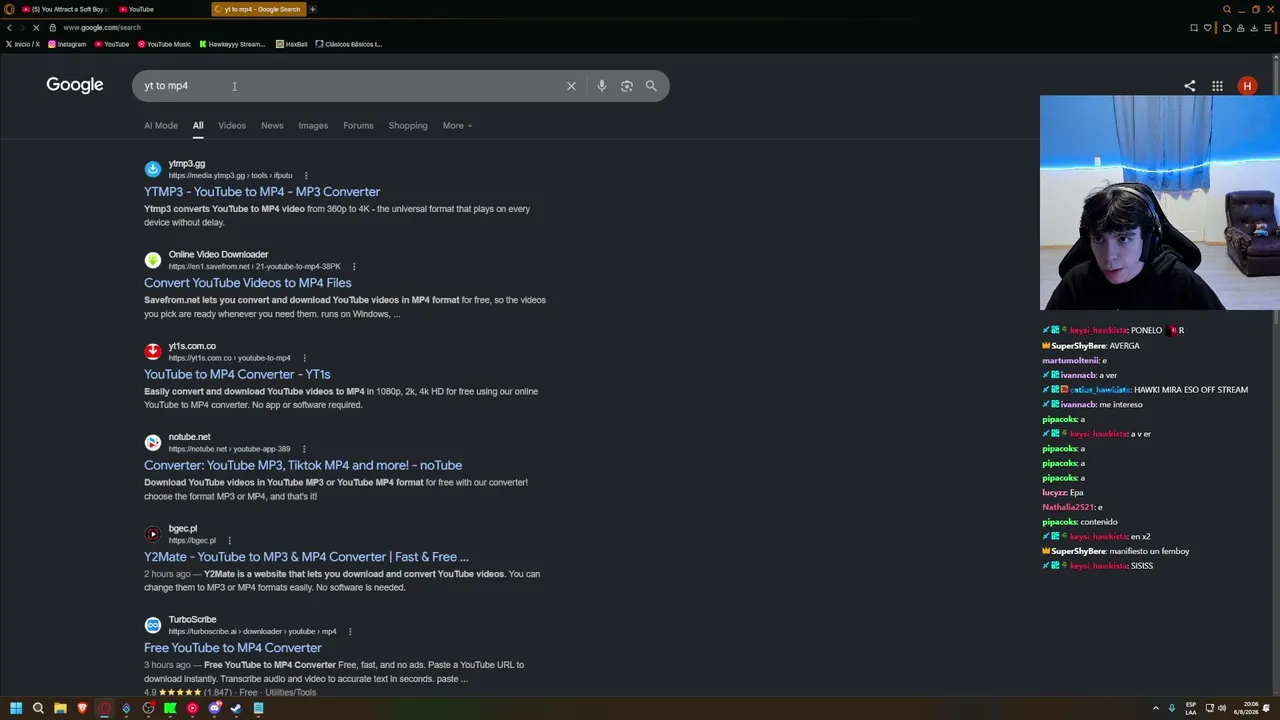The width and height of the screenshot is (1280, 720).
Task: Click the browser address bar URL
Action: pyautogui.click(x=102, y=28)
